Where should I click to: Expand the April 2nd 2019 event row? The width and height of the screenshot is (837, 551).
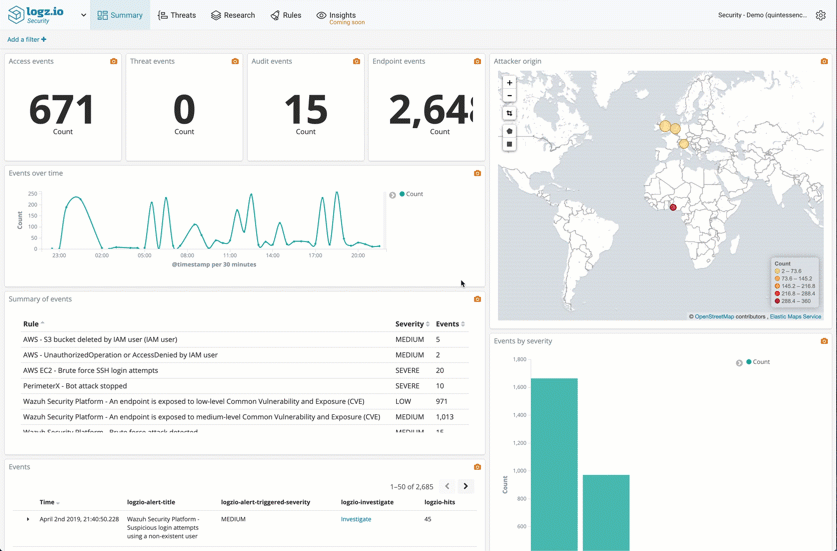click(x=28, y=519)
